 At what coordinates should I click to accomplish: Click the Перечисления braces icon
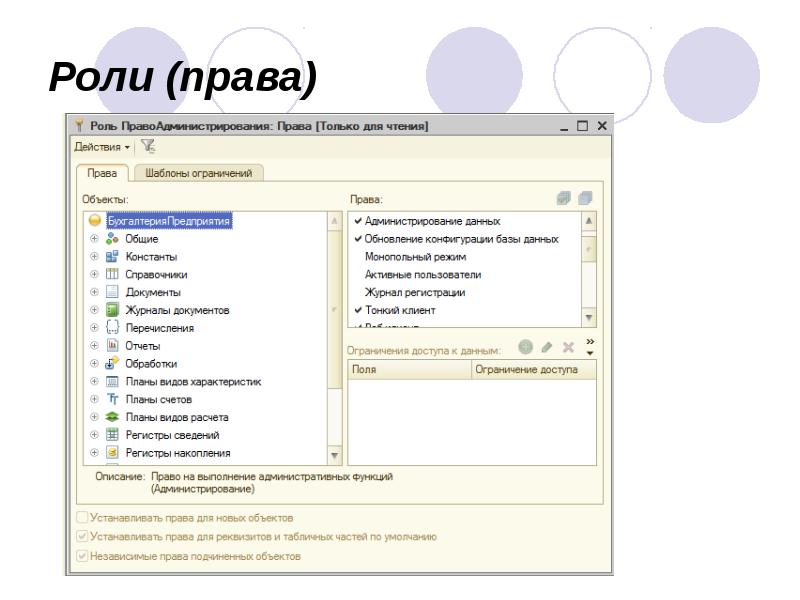tap(112, 328)
